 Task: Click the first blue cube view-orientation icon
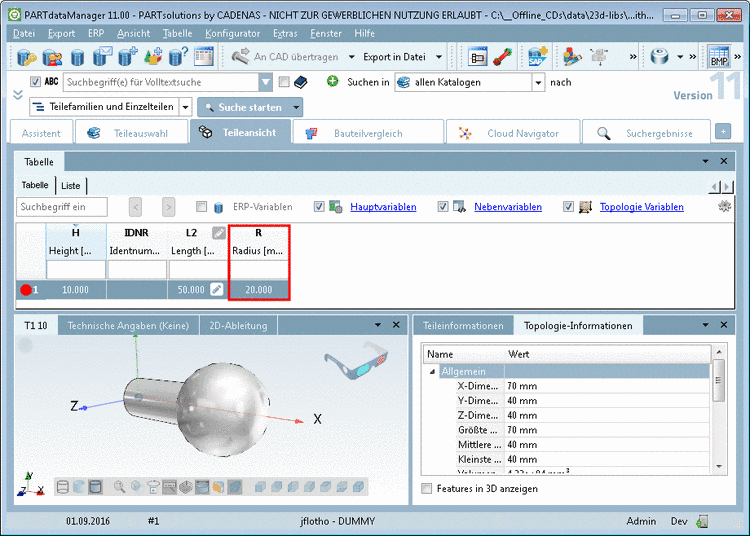click(x=260, y=487)
